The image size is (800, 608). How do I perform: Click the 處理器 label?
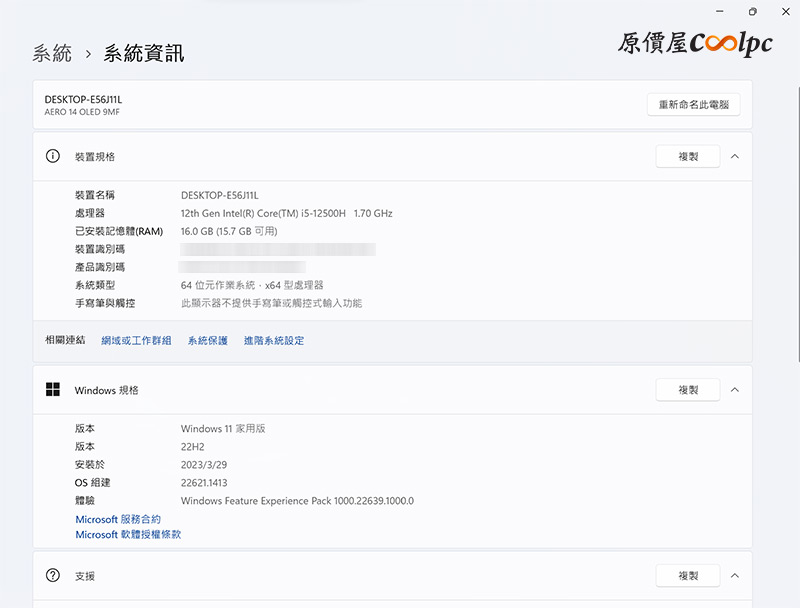[x=90, y=213]
